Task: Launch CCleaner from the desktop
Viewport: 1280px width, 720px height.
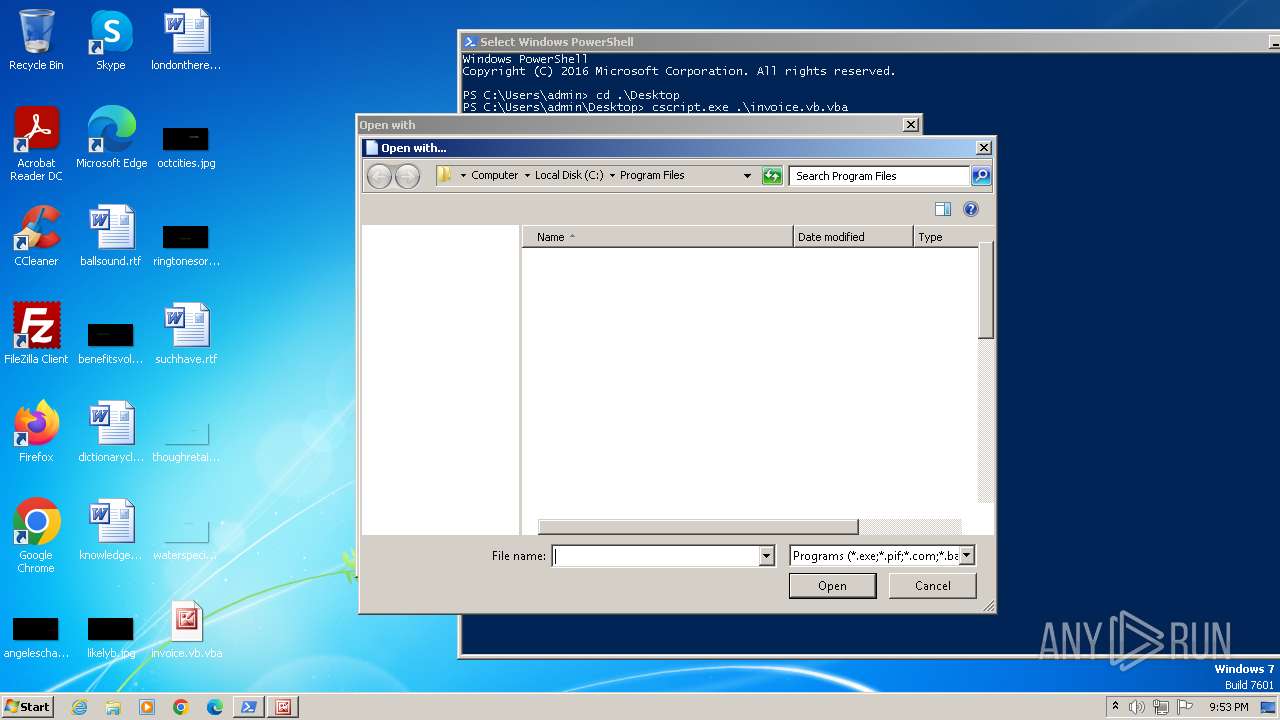Action: coord(36,236)
